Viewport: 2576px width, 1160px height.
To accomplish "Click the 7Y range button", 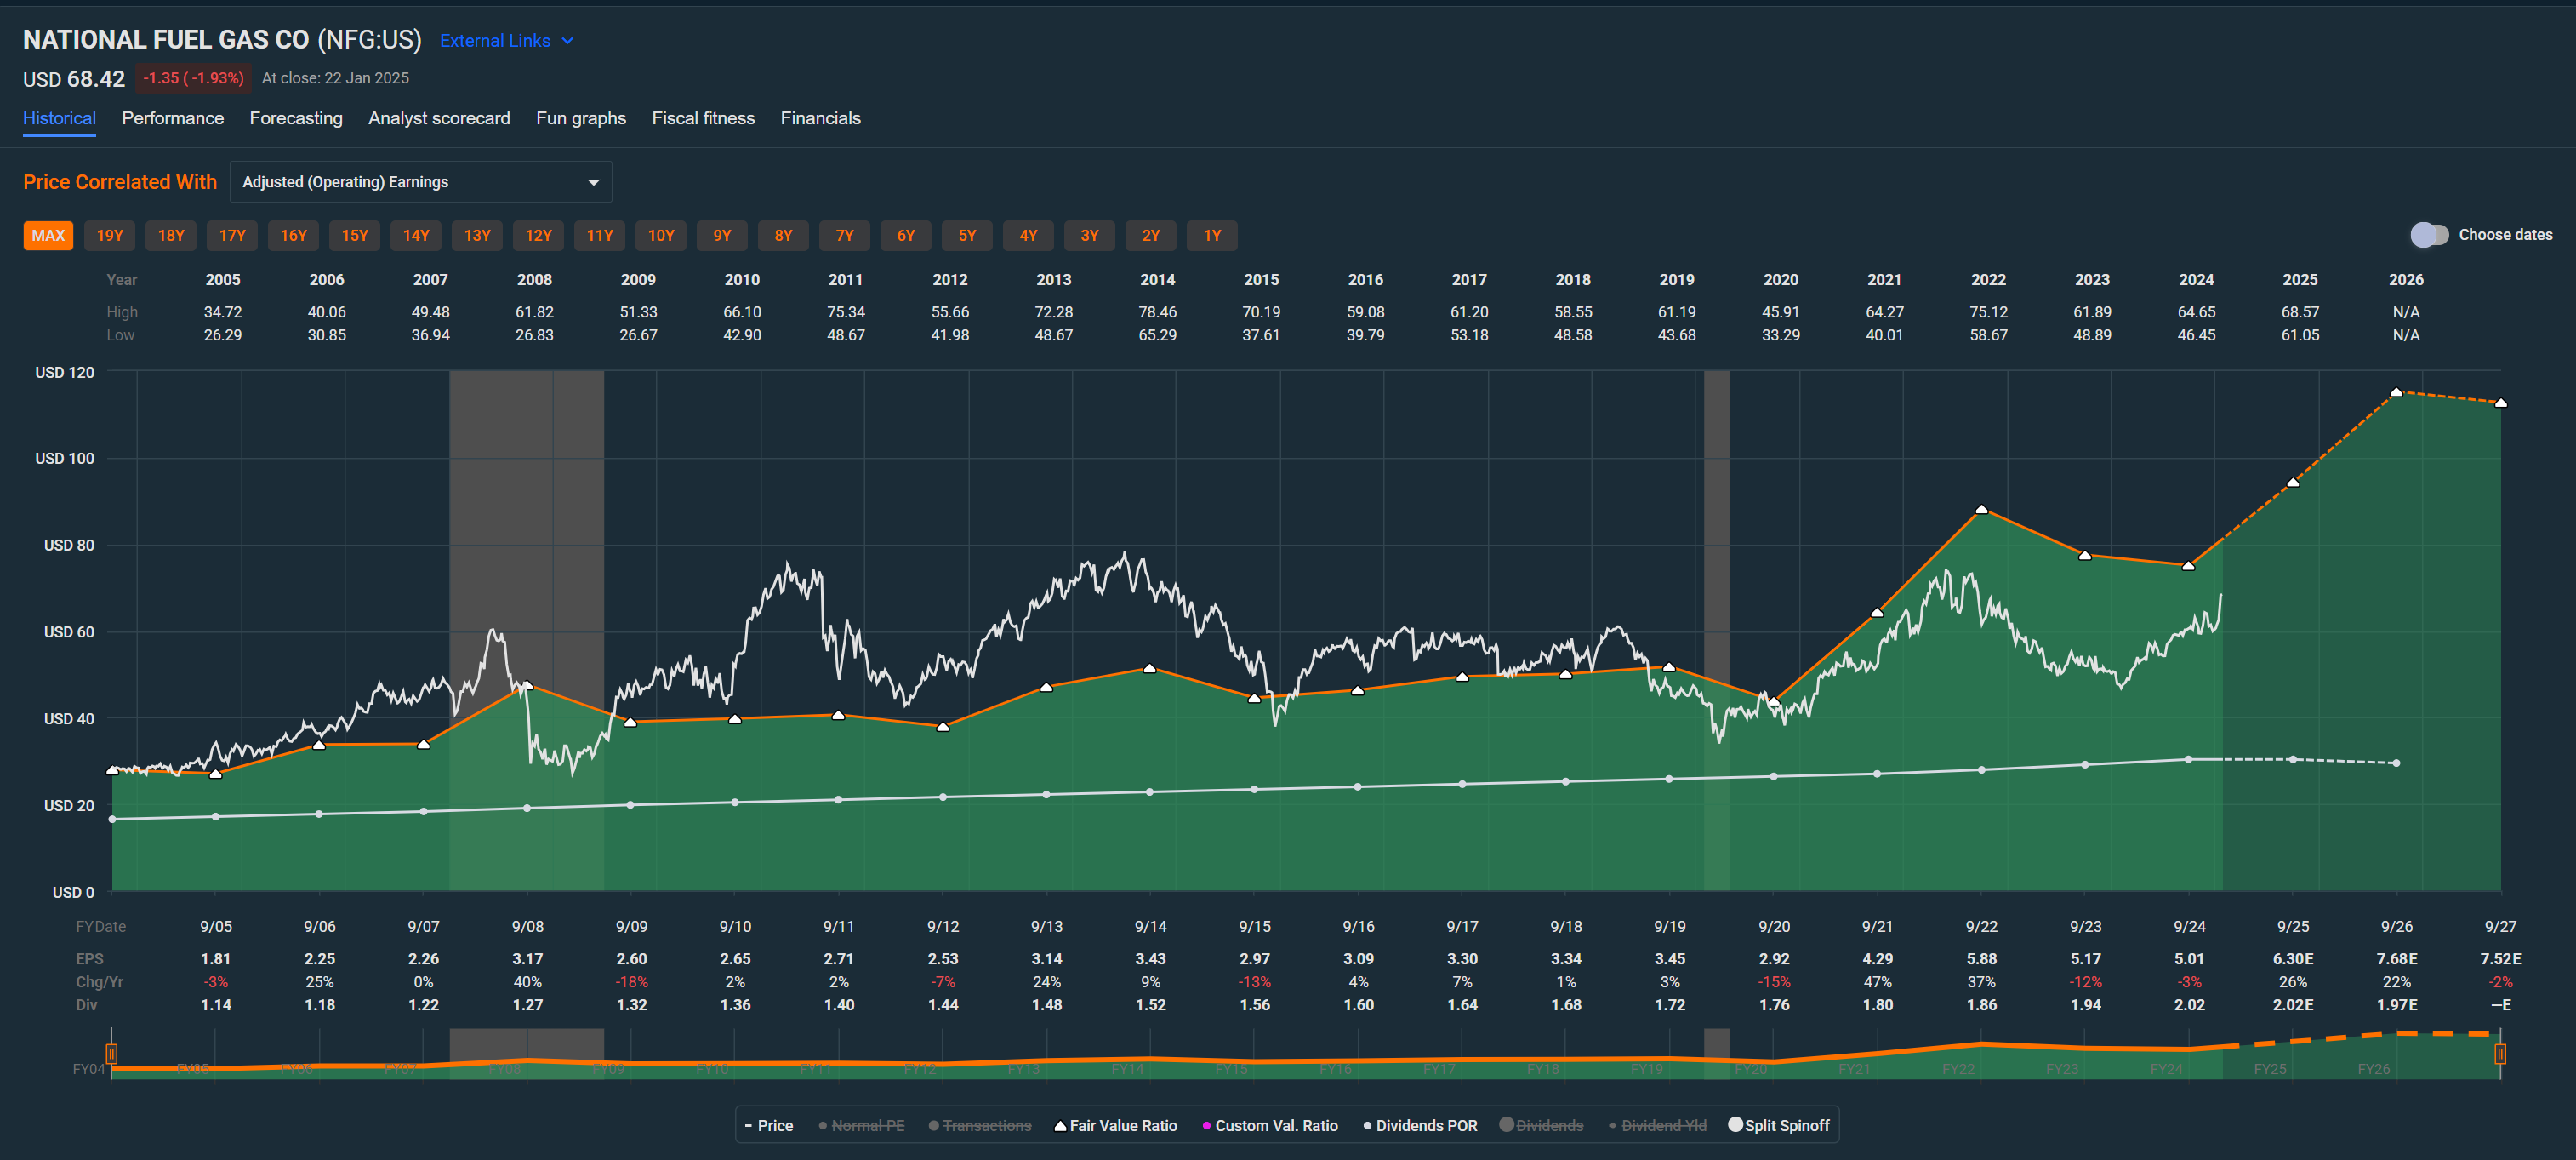I will click(845, 236).
